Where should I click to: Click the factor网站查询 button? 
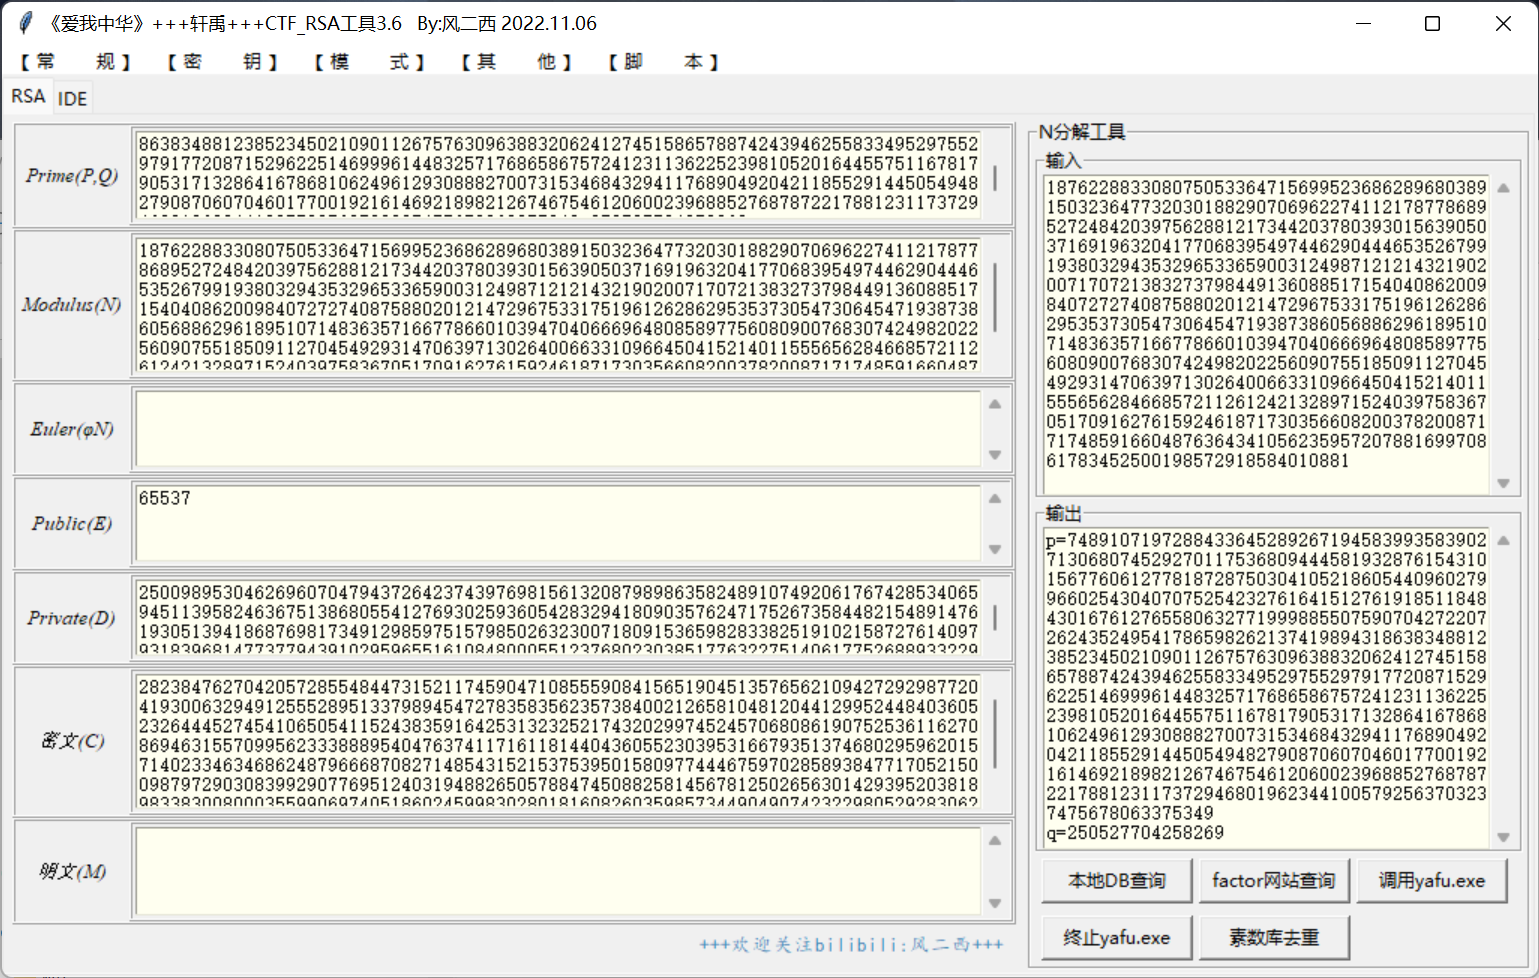point(1274,881)
